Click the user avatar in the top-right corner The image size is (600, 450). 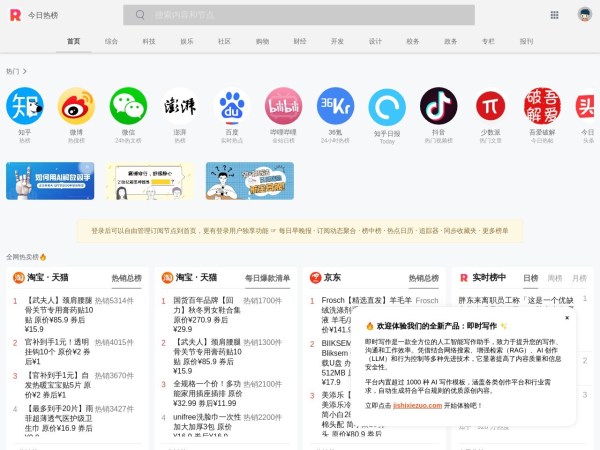click(x=584, y=15)
